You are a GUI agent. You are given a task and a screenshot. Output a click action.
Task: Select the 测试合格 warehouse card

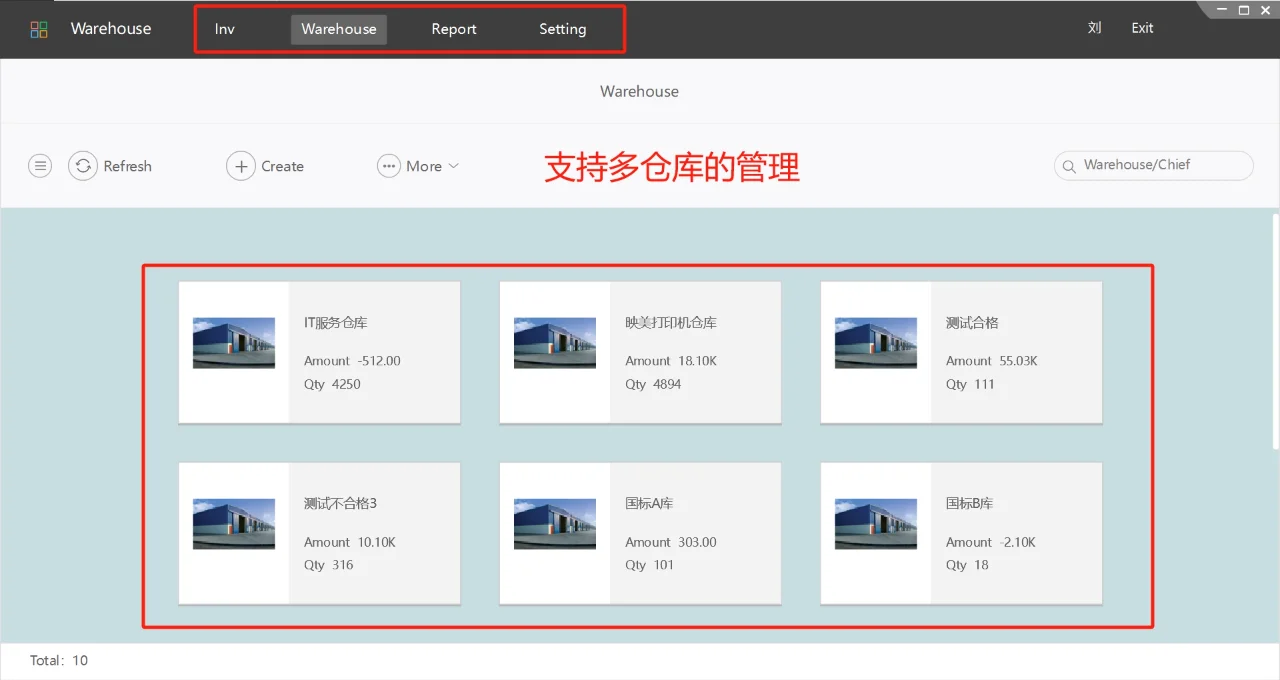point(960,352)
